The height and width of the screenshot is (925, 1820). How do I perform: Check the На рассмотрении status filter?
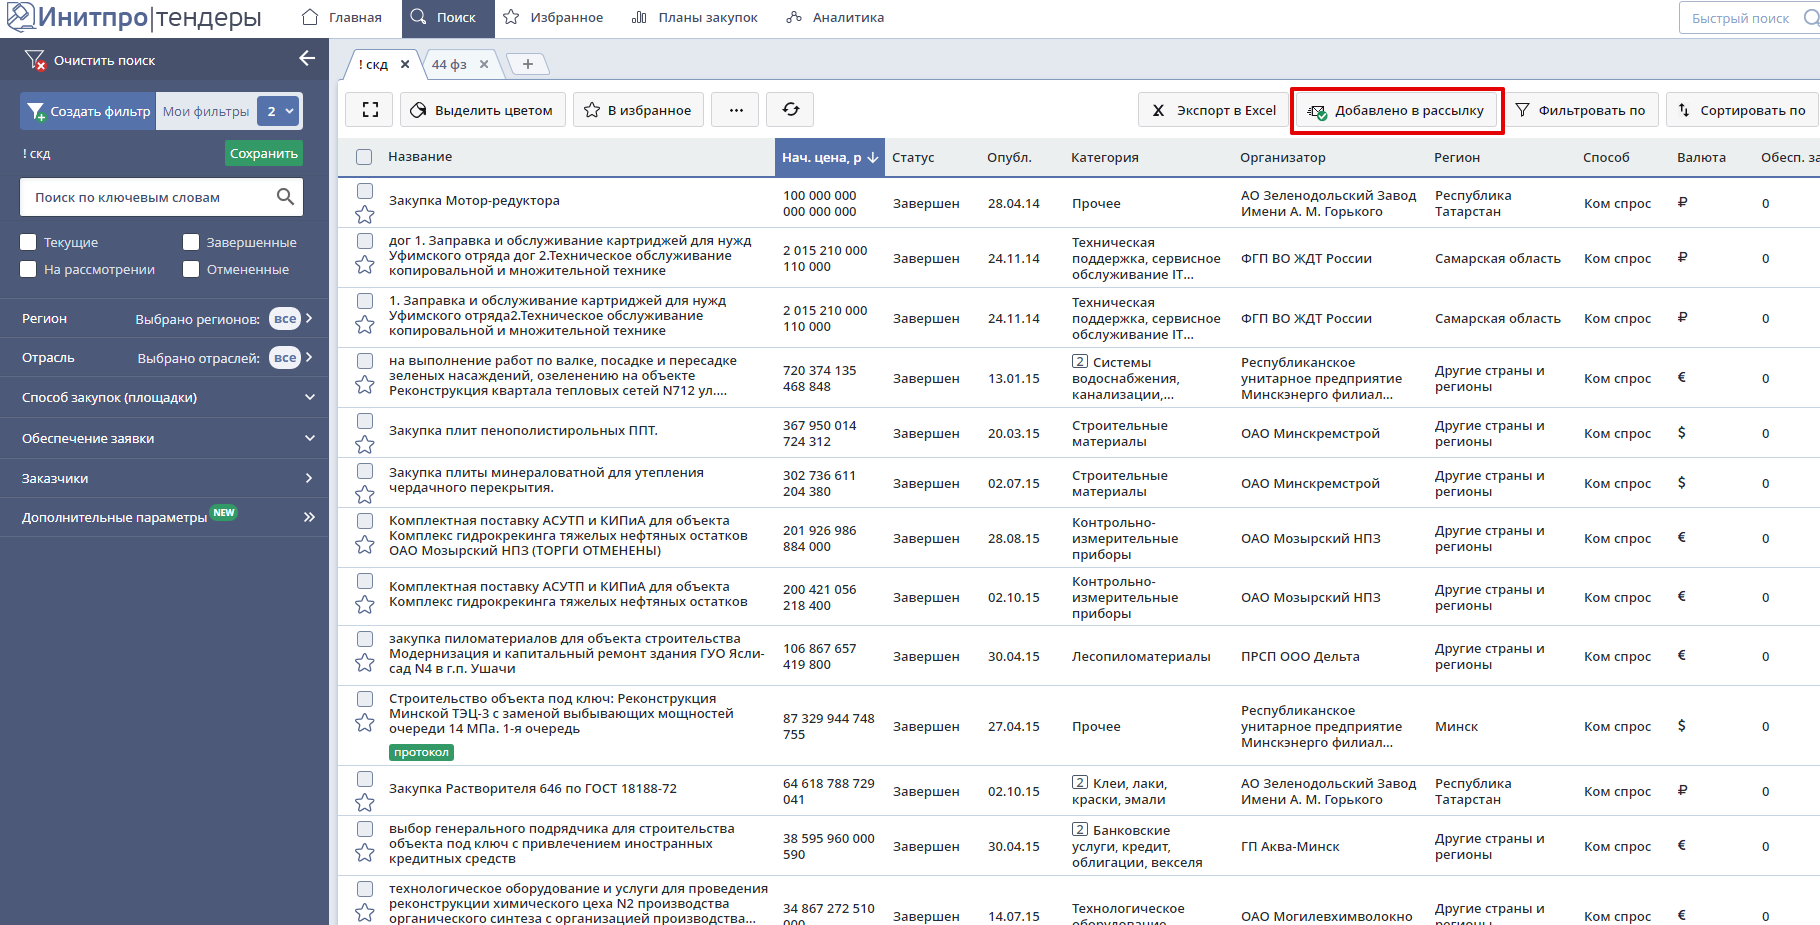coord(28,269)
